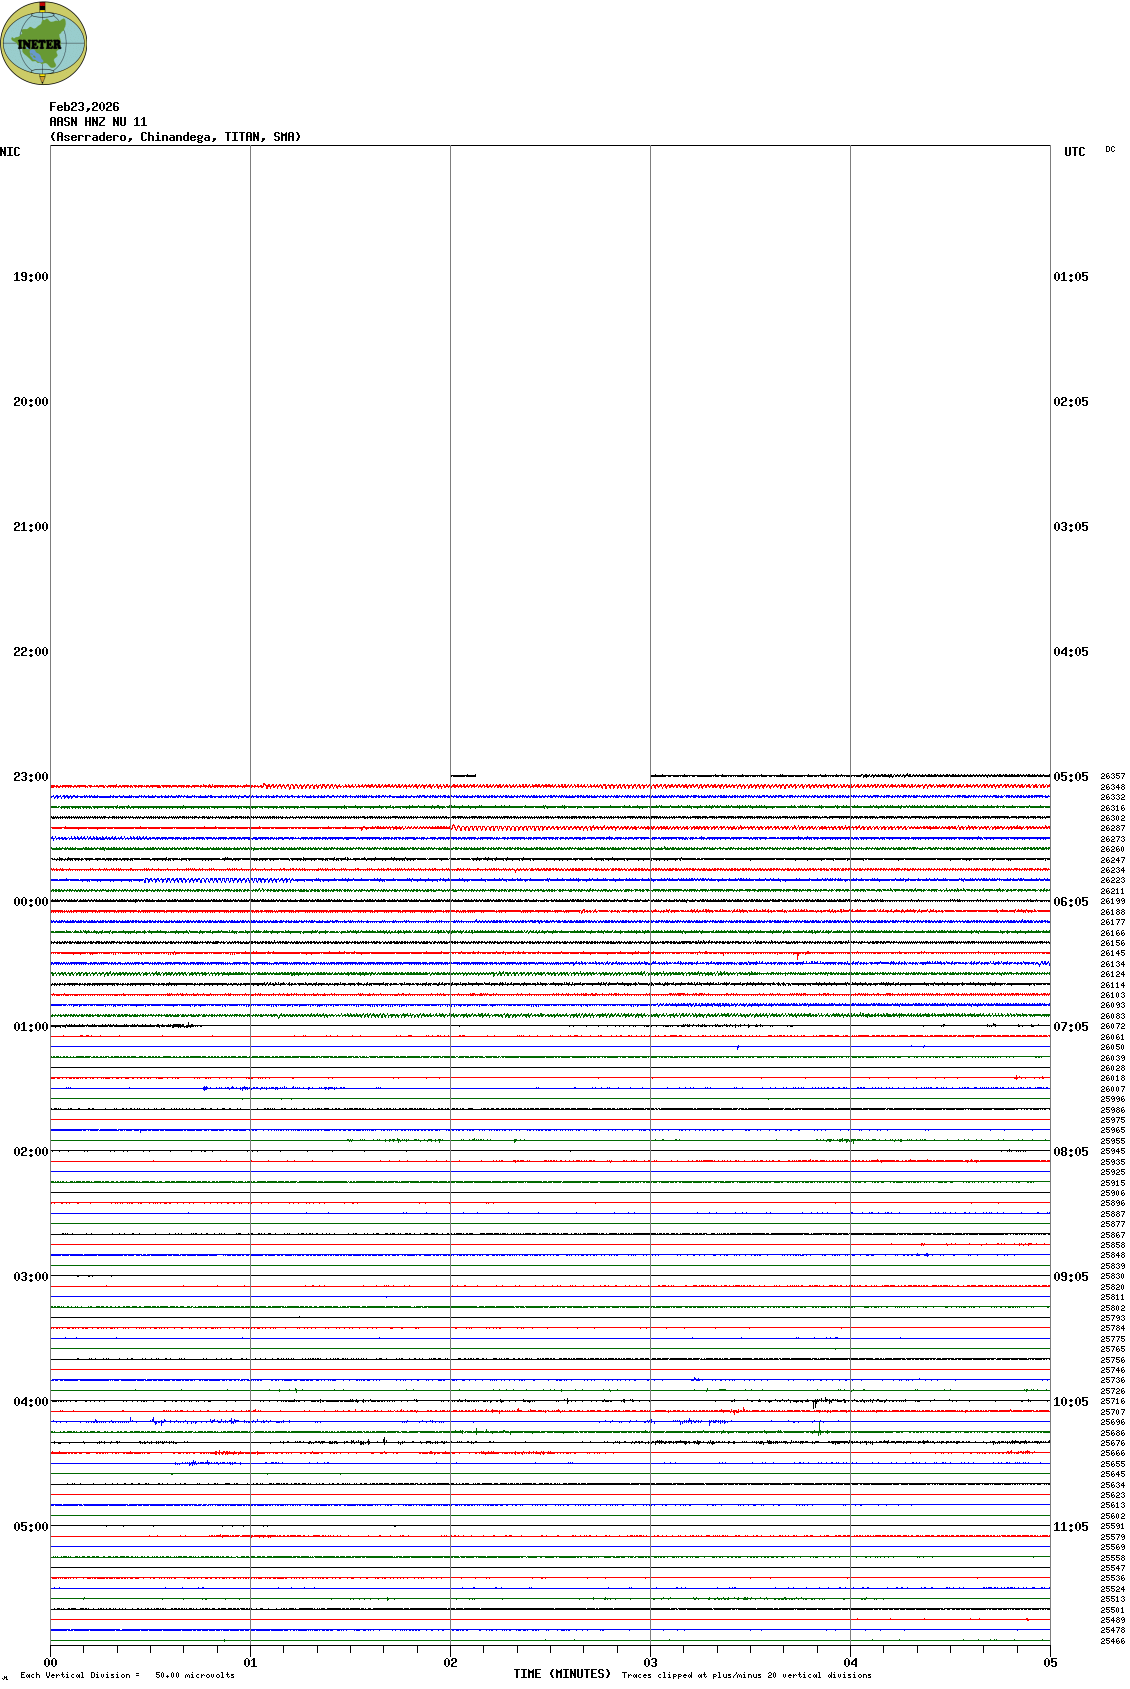Click the NIC local time header
This screenshot has width=1130, height=1689.
click(10, 152)
